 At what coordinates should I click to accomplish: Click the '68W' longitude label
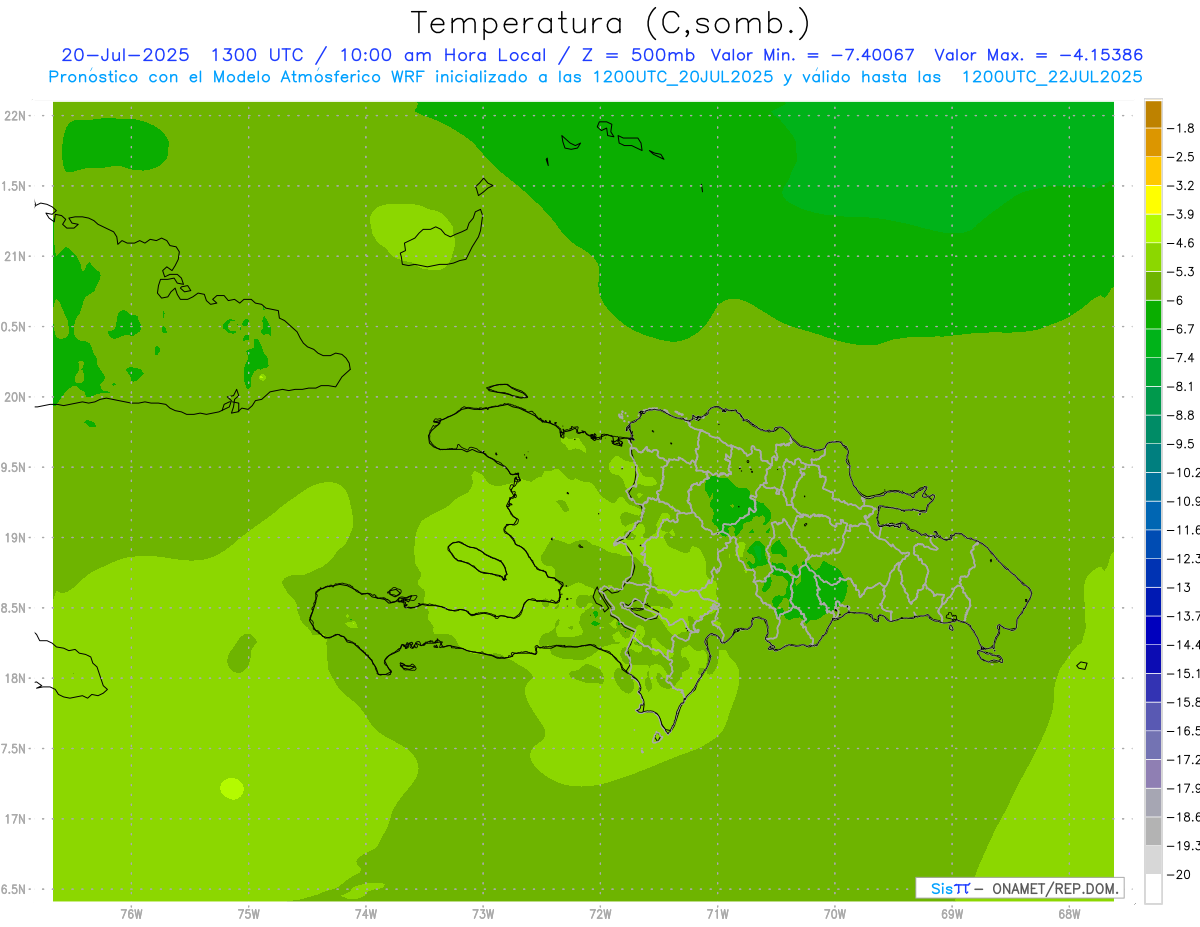click(x=1069, y=914)
